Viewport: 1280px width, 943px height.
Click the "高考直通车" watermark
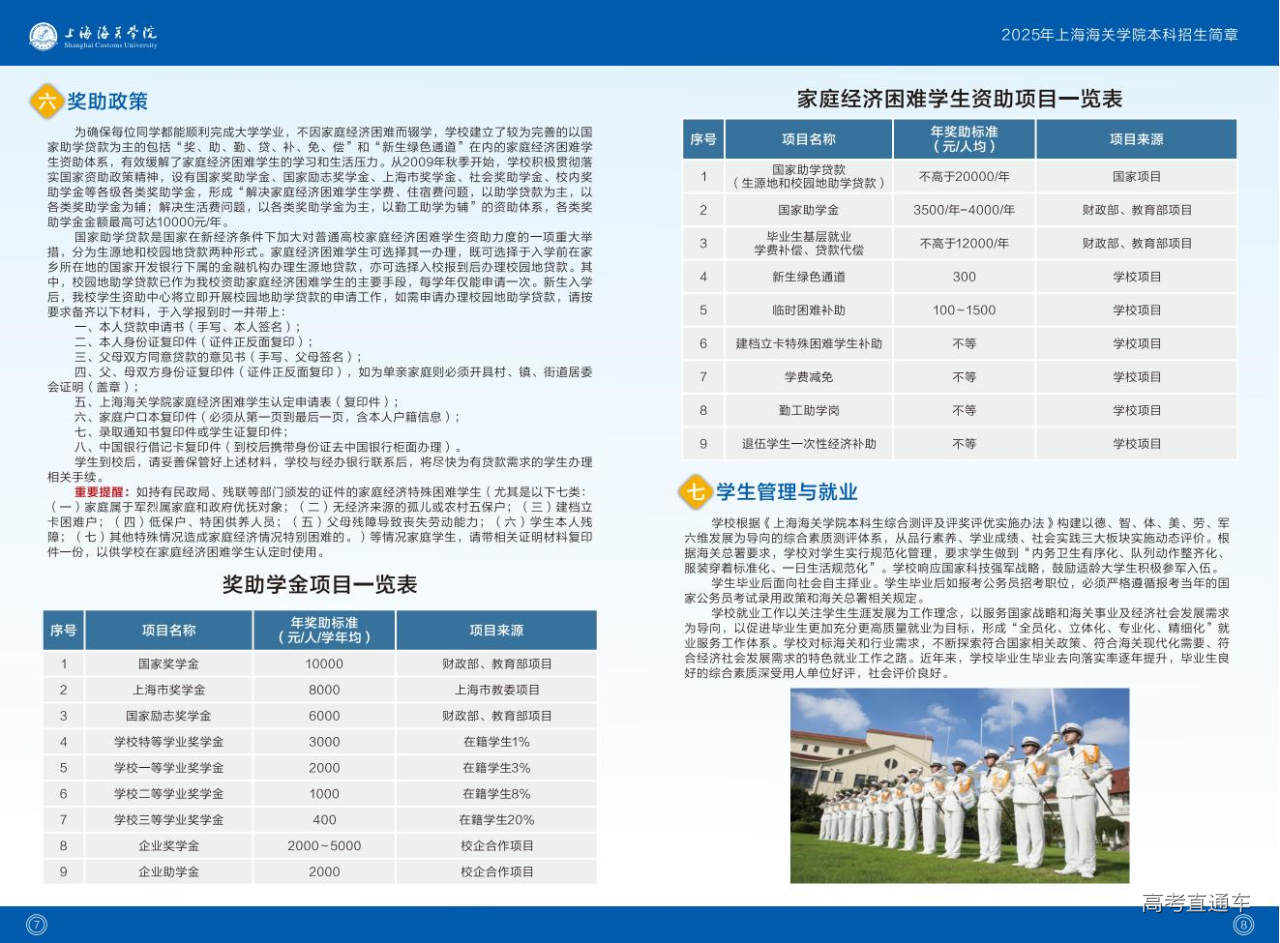[x=1196, y=902]
